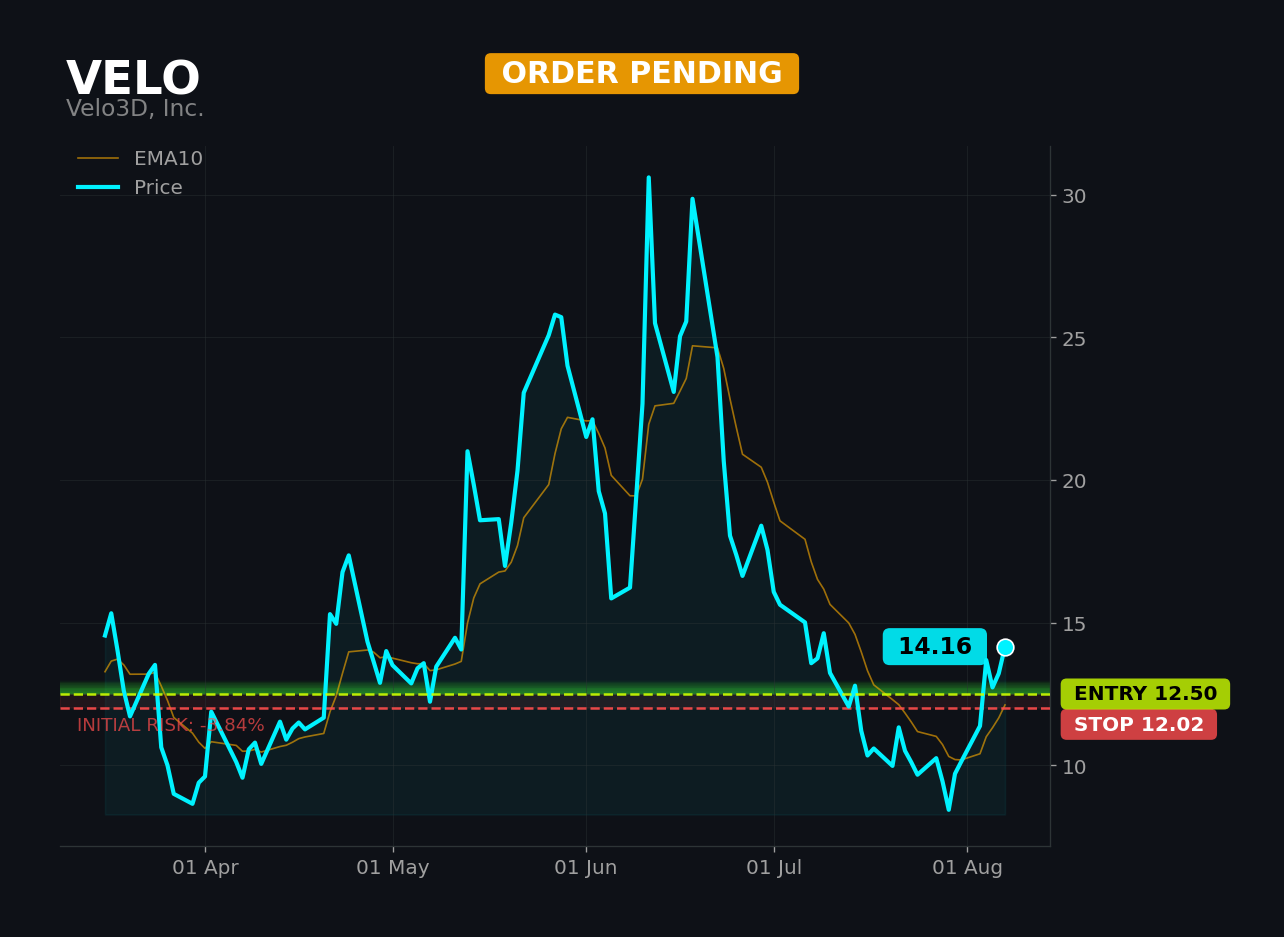Click the 15 y-axis tick label
Image resolution: width=1284 pixels, height=937 pixels.
coord(1074,624)
